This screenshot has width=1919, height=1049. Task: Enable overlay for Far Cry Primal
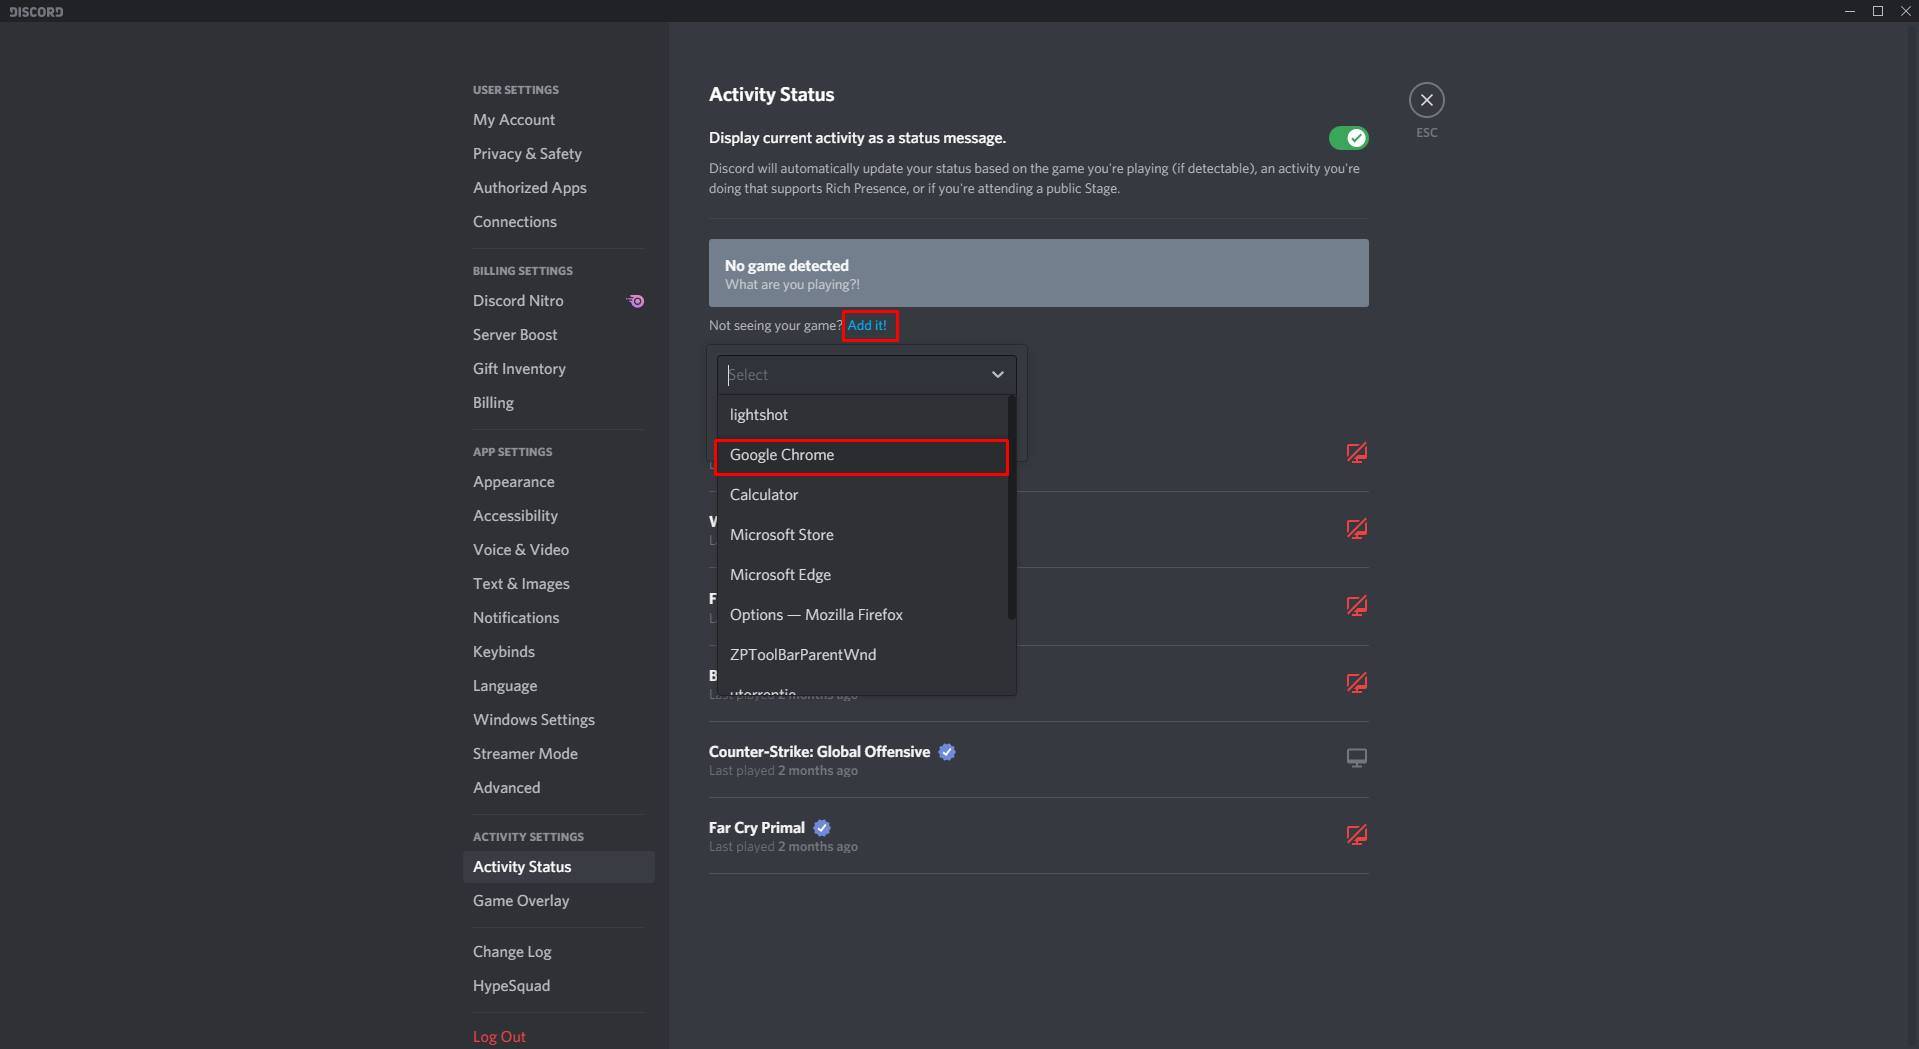coord(1356,834)
